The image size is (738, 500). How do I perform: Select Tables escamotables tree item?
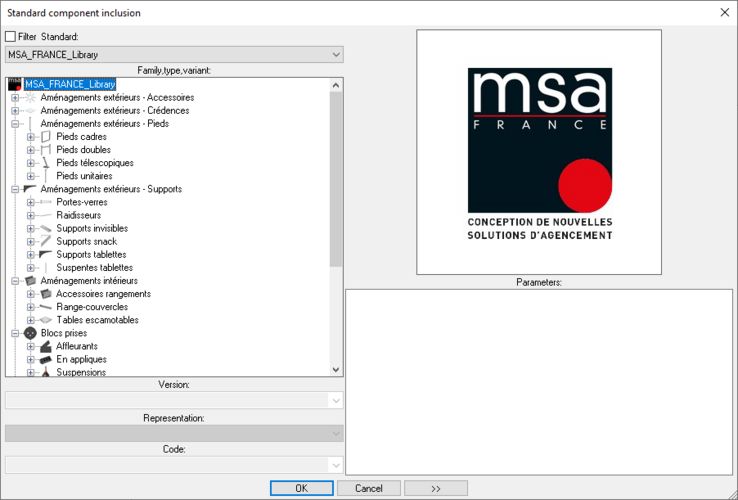tap(97, 320)
